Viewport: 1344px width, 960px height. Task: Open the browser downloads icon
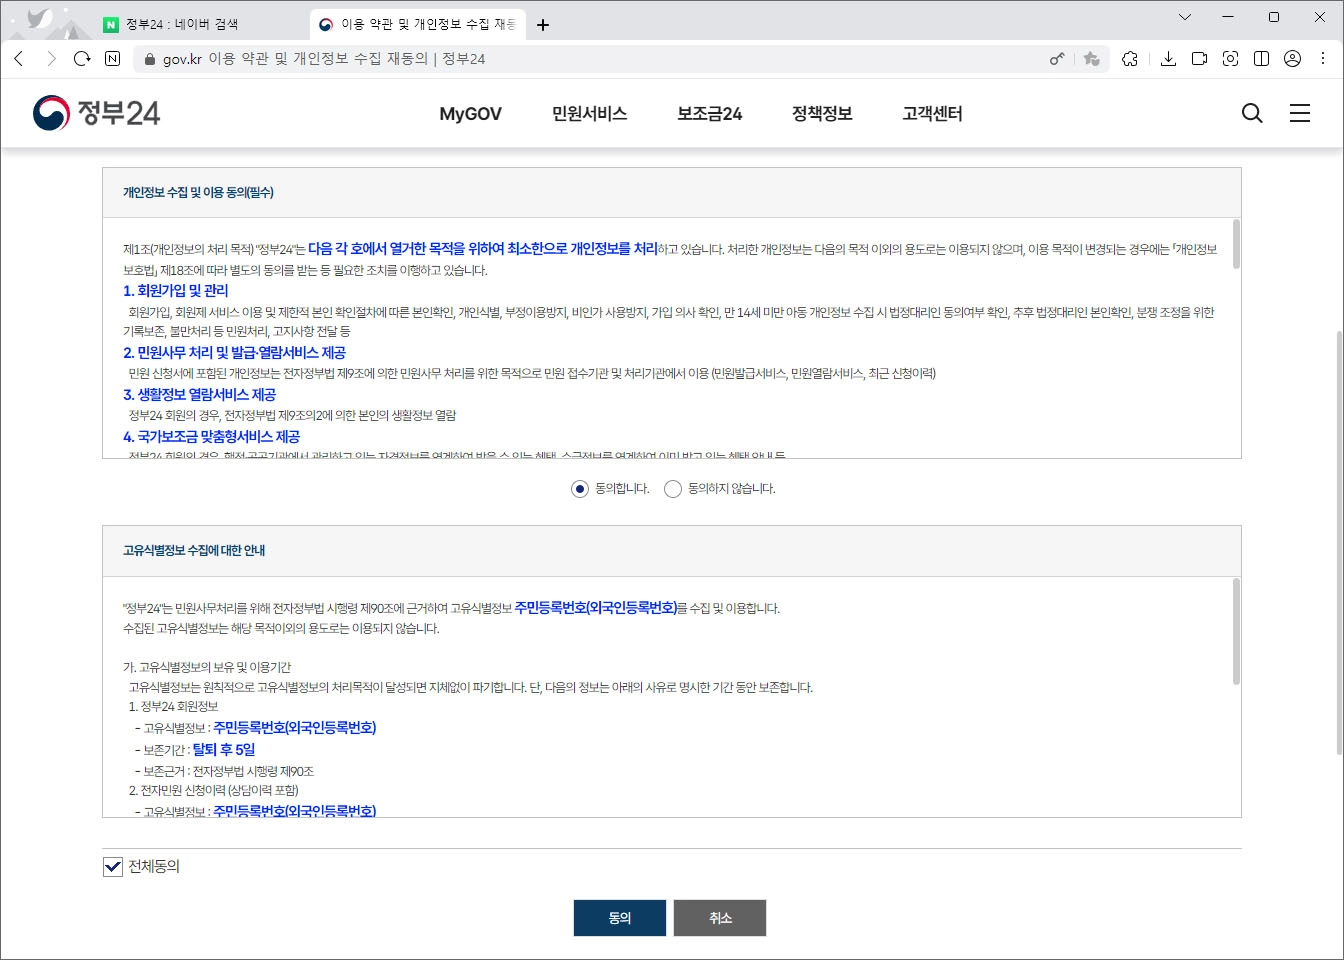click(x=1167, y=59)
